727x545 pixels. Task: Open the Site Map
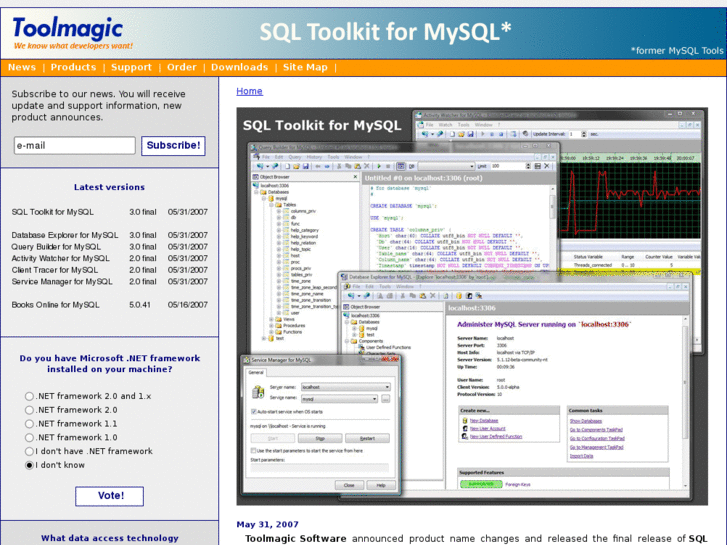point(305,67)
